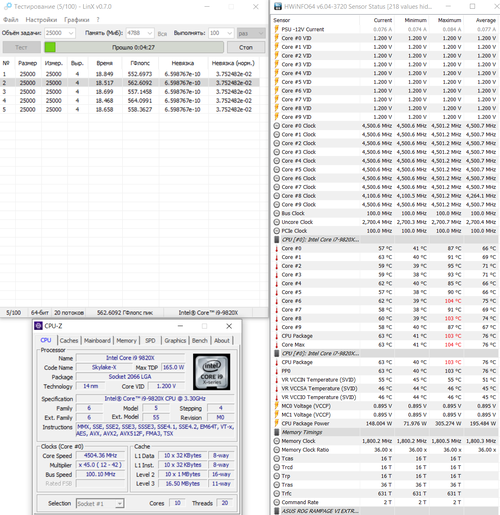Click the thermometer icon beside Core #0 temperature

(x=276, y=248)
